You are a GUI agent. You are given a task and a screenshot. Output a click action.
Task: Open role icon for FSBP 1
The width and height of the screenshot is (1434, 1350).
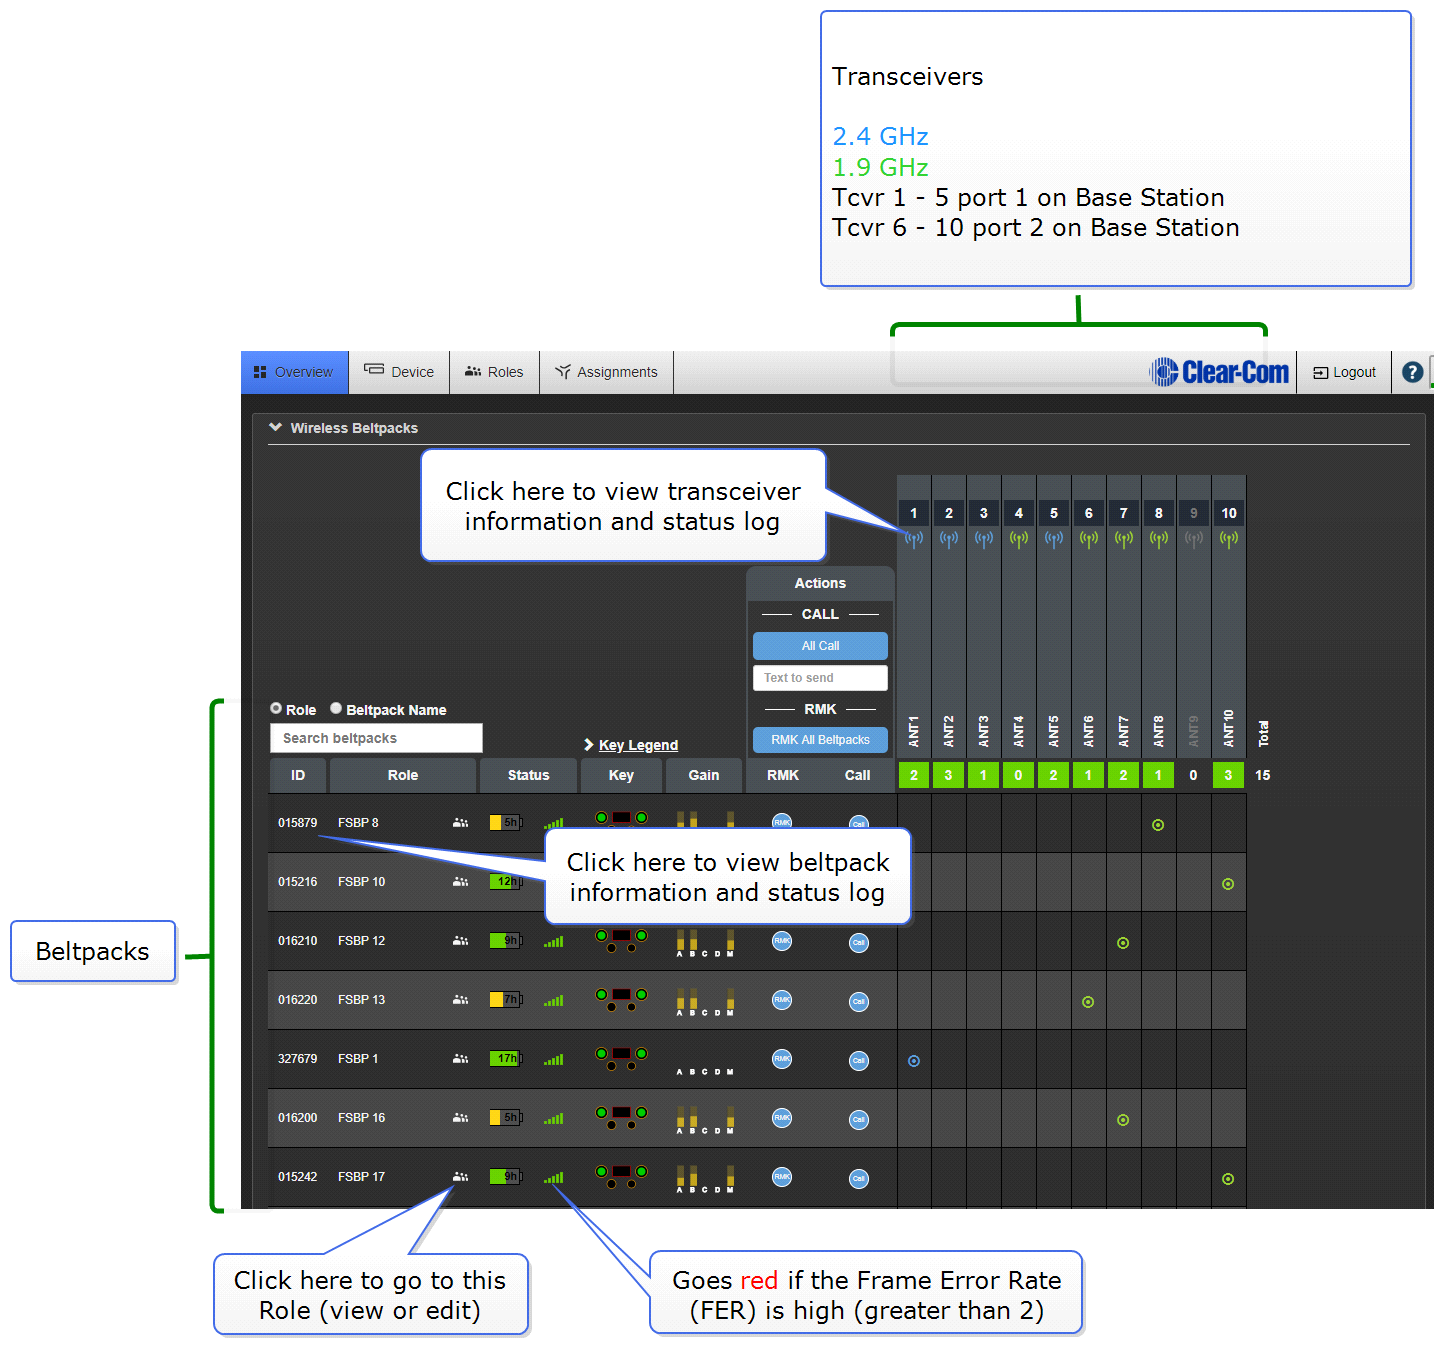coord(460,1059)
